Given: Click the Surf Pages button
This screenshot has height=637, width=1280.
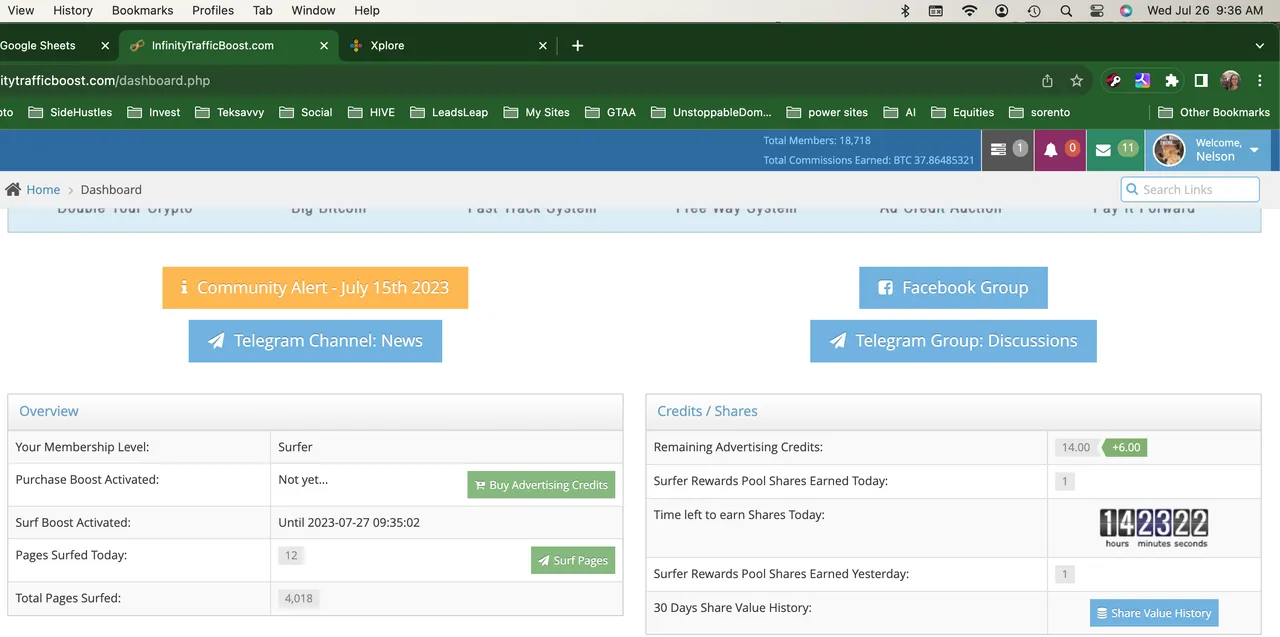Looking at the screenshot, I should click(573, 560).
